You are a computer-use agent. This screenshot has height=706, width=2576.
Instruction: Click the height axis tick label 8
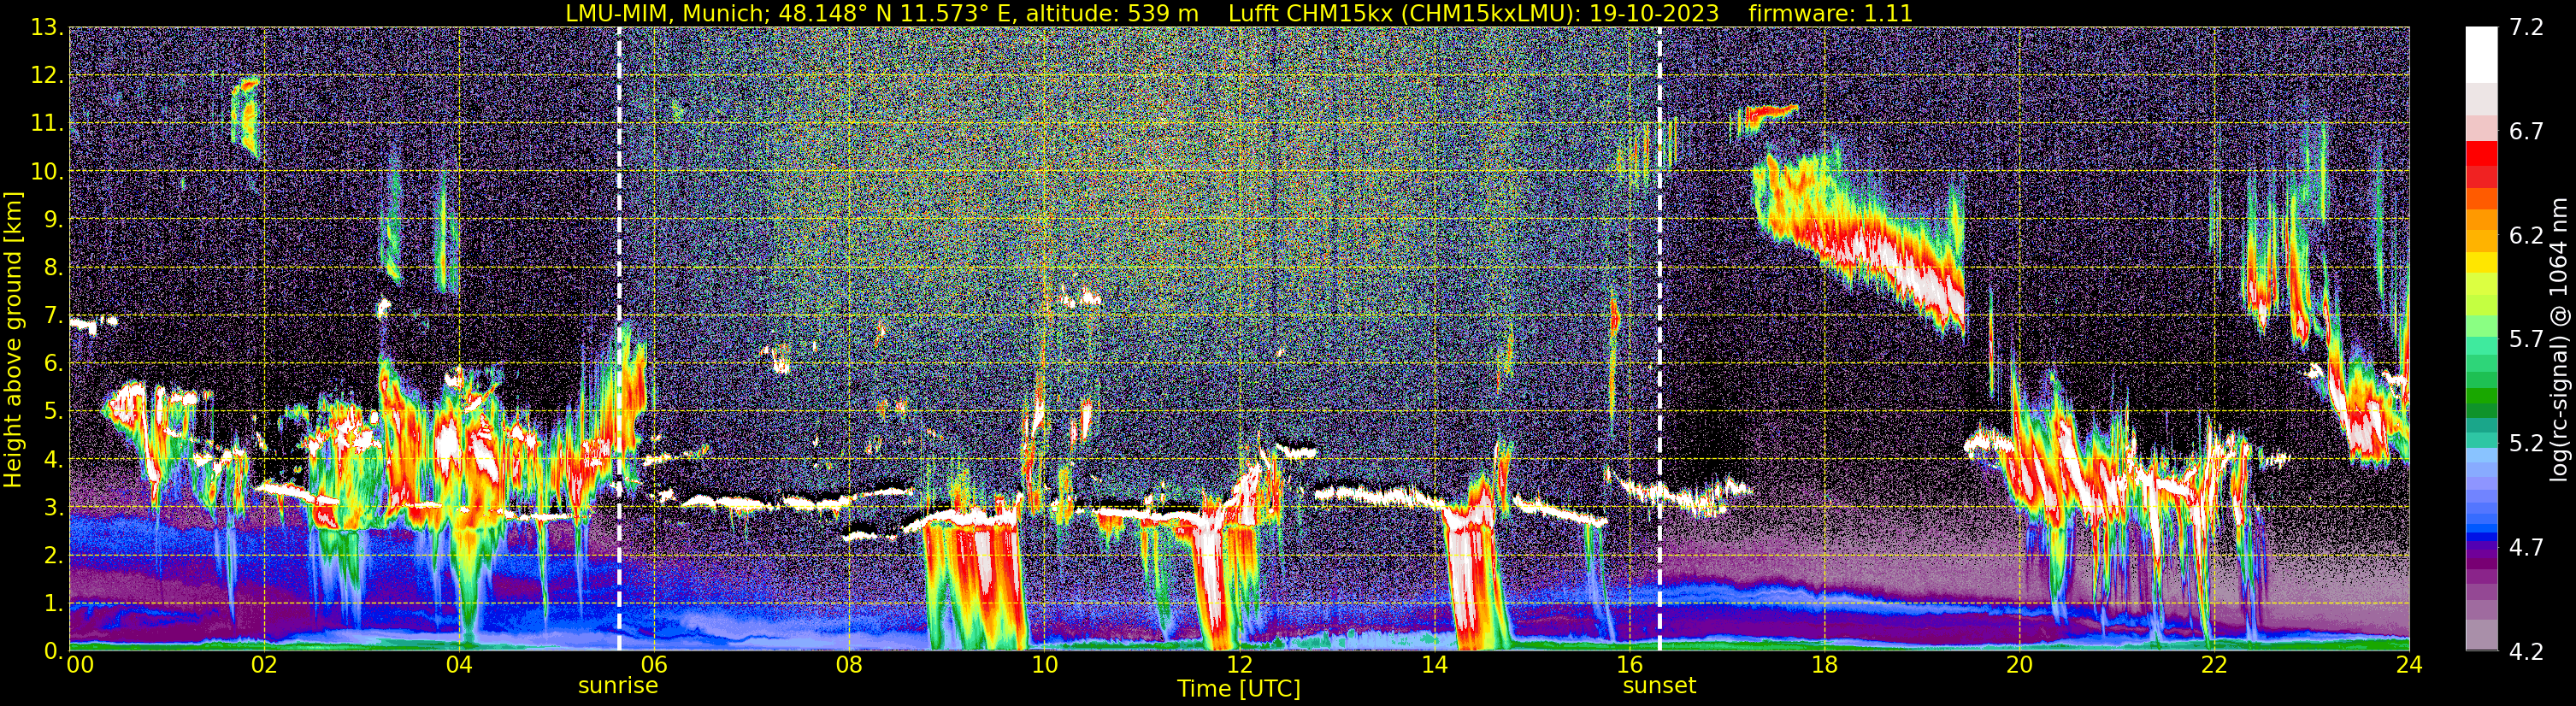[53, 268]
